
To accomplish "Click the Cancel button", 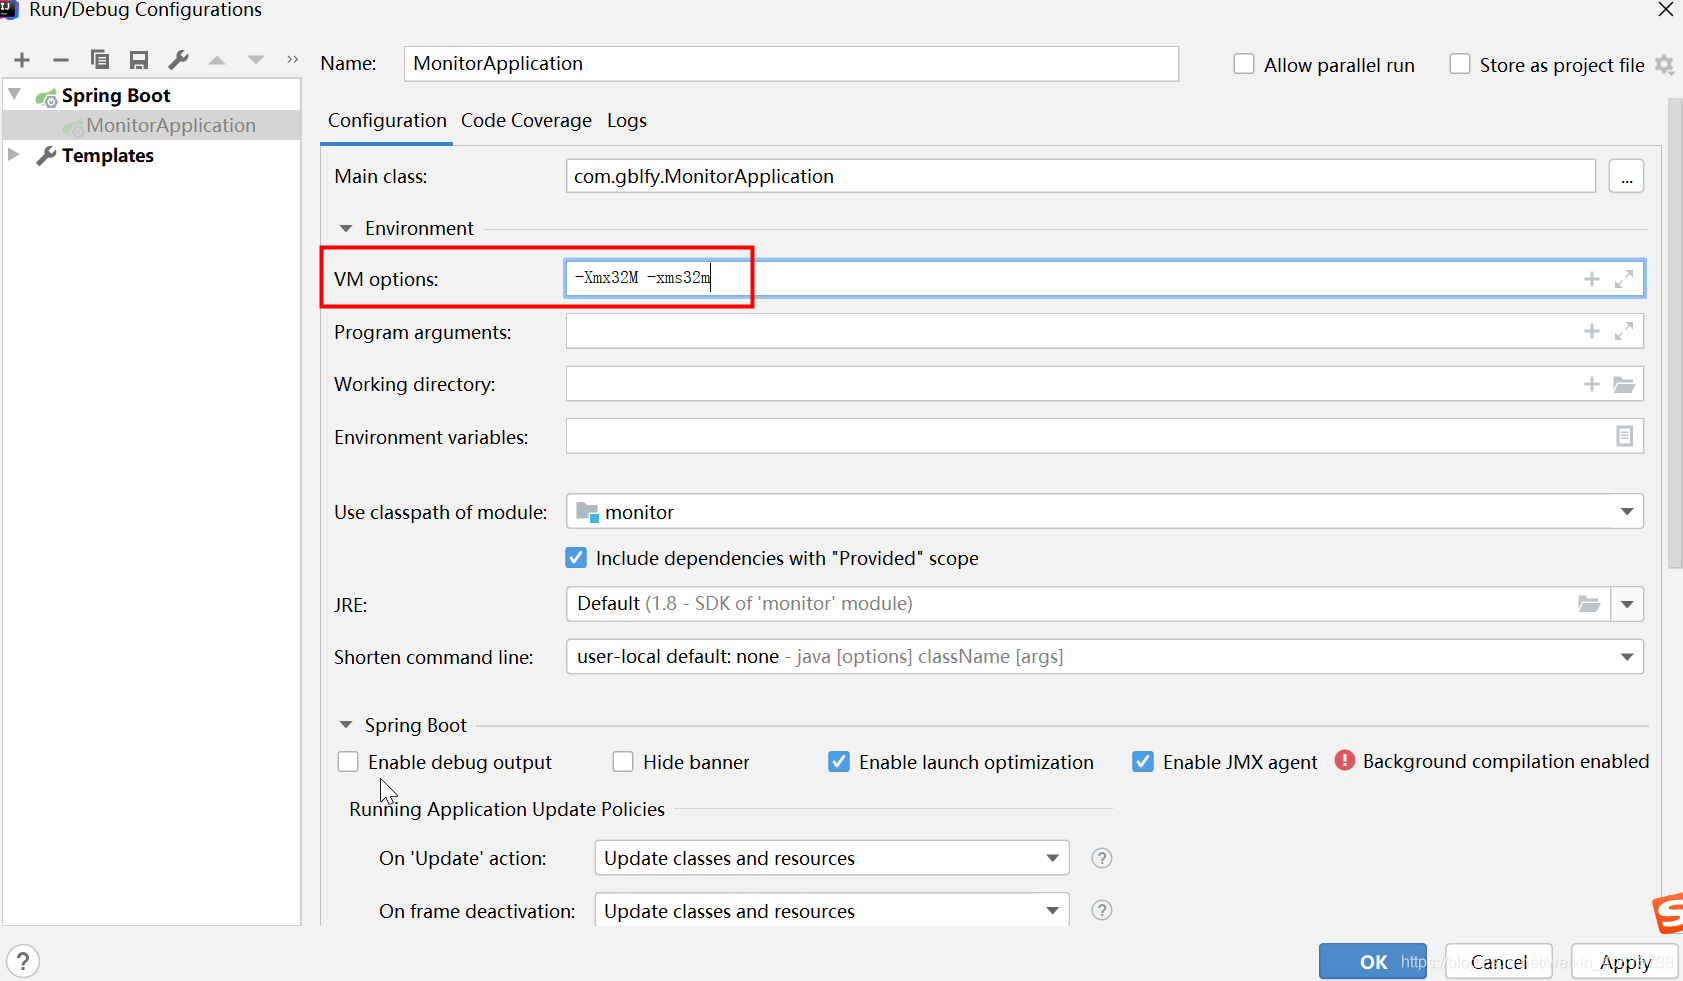I will click(1498, 961).
